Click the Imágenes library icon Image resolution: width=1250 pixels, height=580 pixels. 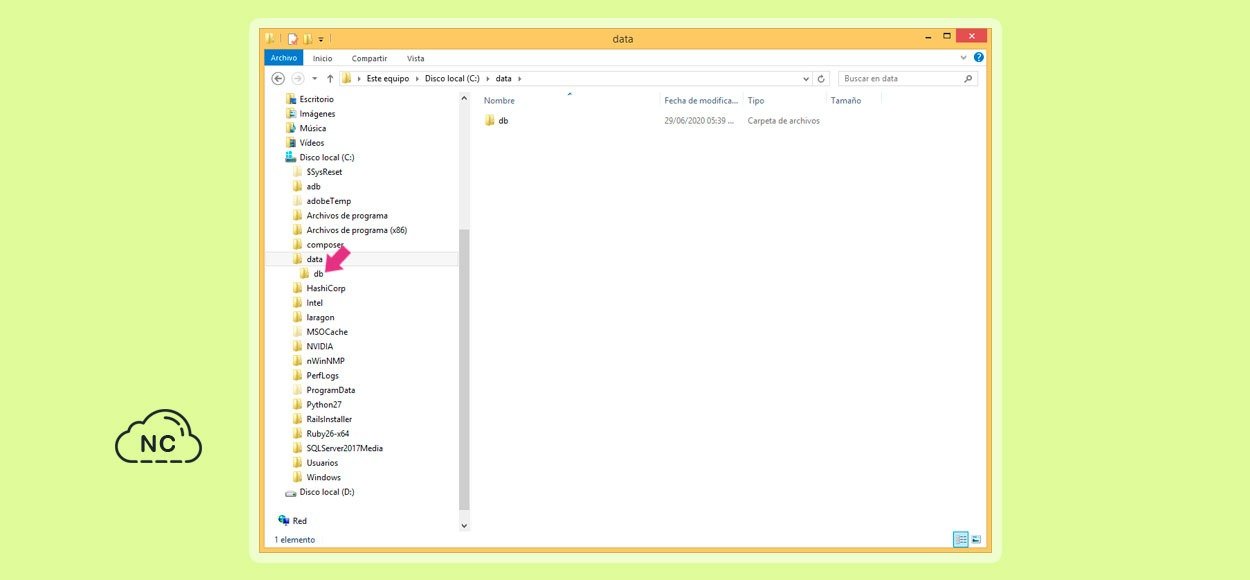(x=291, y=114)
